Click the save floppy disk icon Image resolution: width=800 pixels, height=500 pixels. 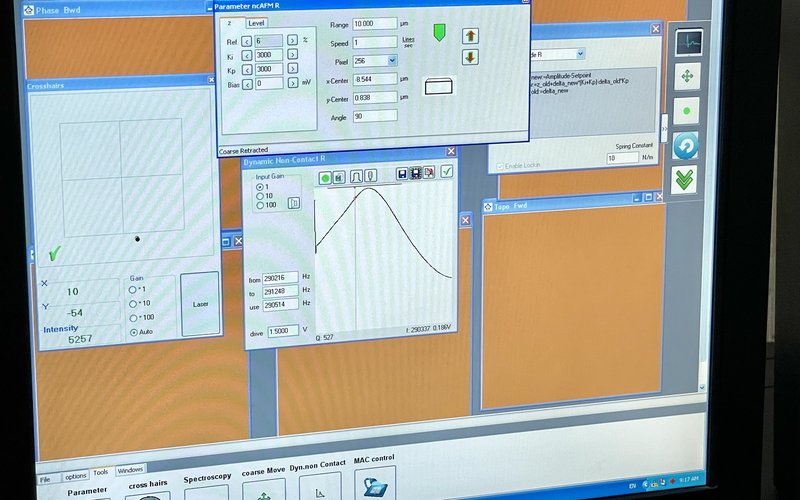click(401, 174)
